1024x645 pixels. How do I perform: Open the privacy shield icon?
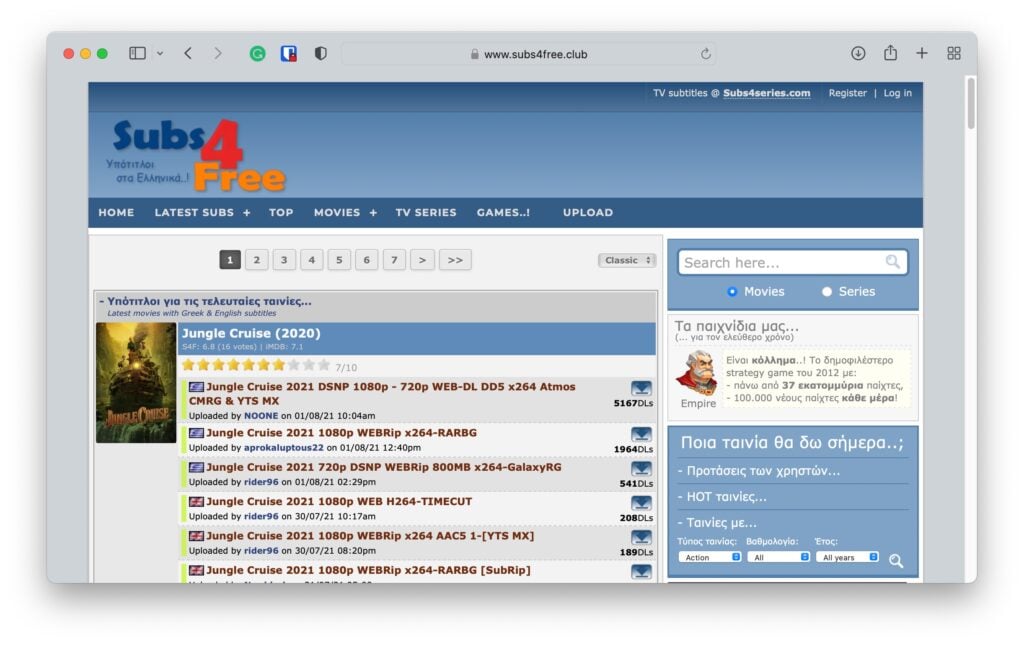(x=321, y=54)
